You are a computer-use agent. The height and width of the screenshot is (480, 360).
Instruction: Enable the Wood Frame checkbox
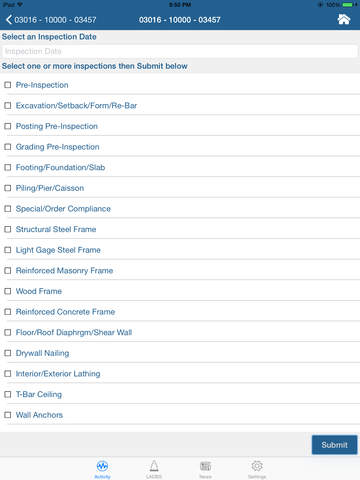coord(8,291)
